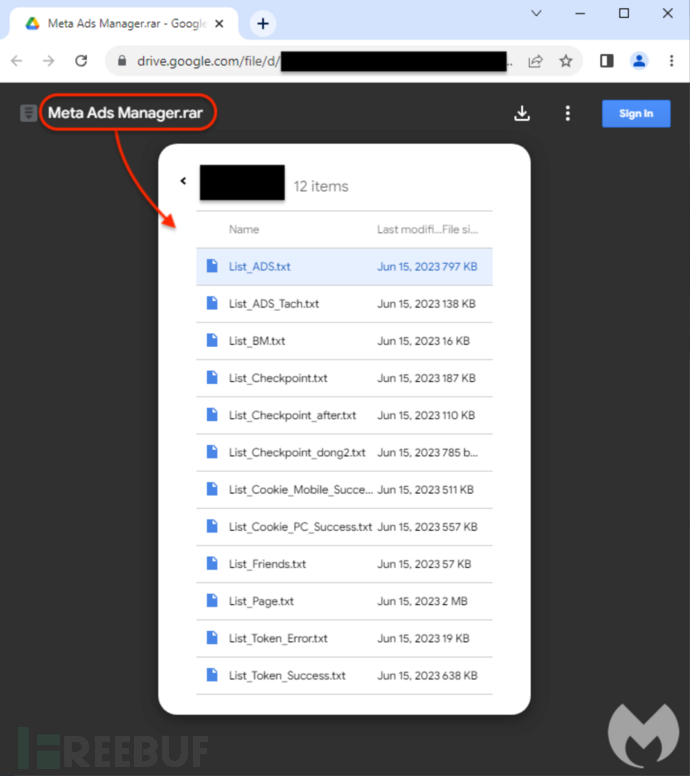Open the three-dot more actions menu in Drive
This screenshot has height=776, width=690.
pos(568,114)
